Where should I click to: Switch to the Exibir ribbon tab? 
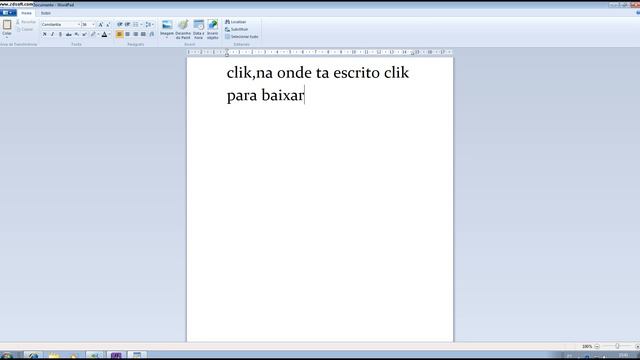(x=46, y=13)
